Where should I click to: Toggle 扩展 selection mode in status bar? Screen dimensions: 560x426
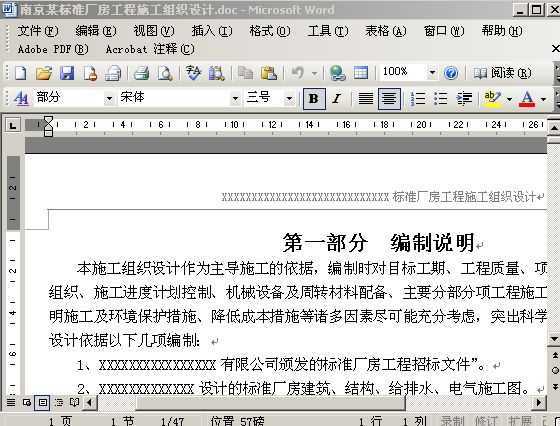click(x=520, y=420)
